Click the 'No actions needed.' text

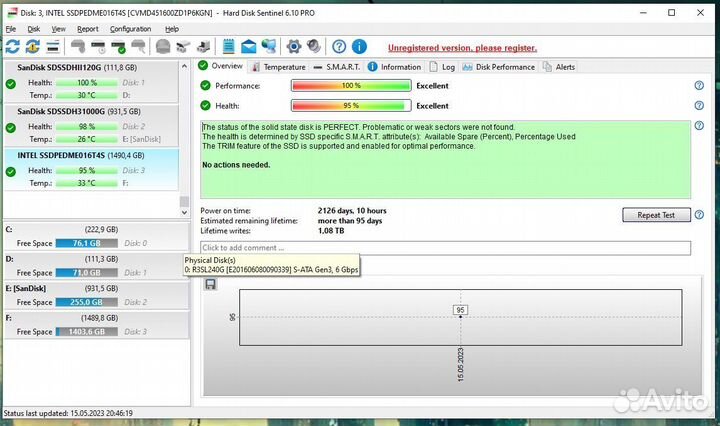pos(236,165)
